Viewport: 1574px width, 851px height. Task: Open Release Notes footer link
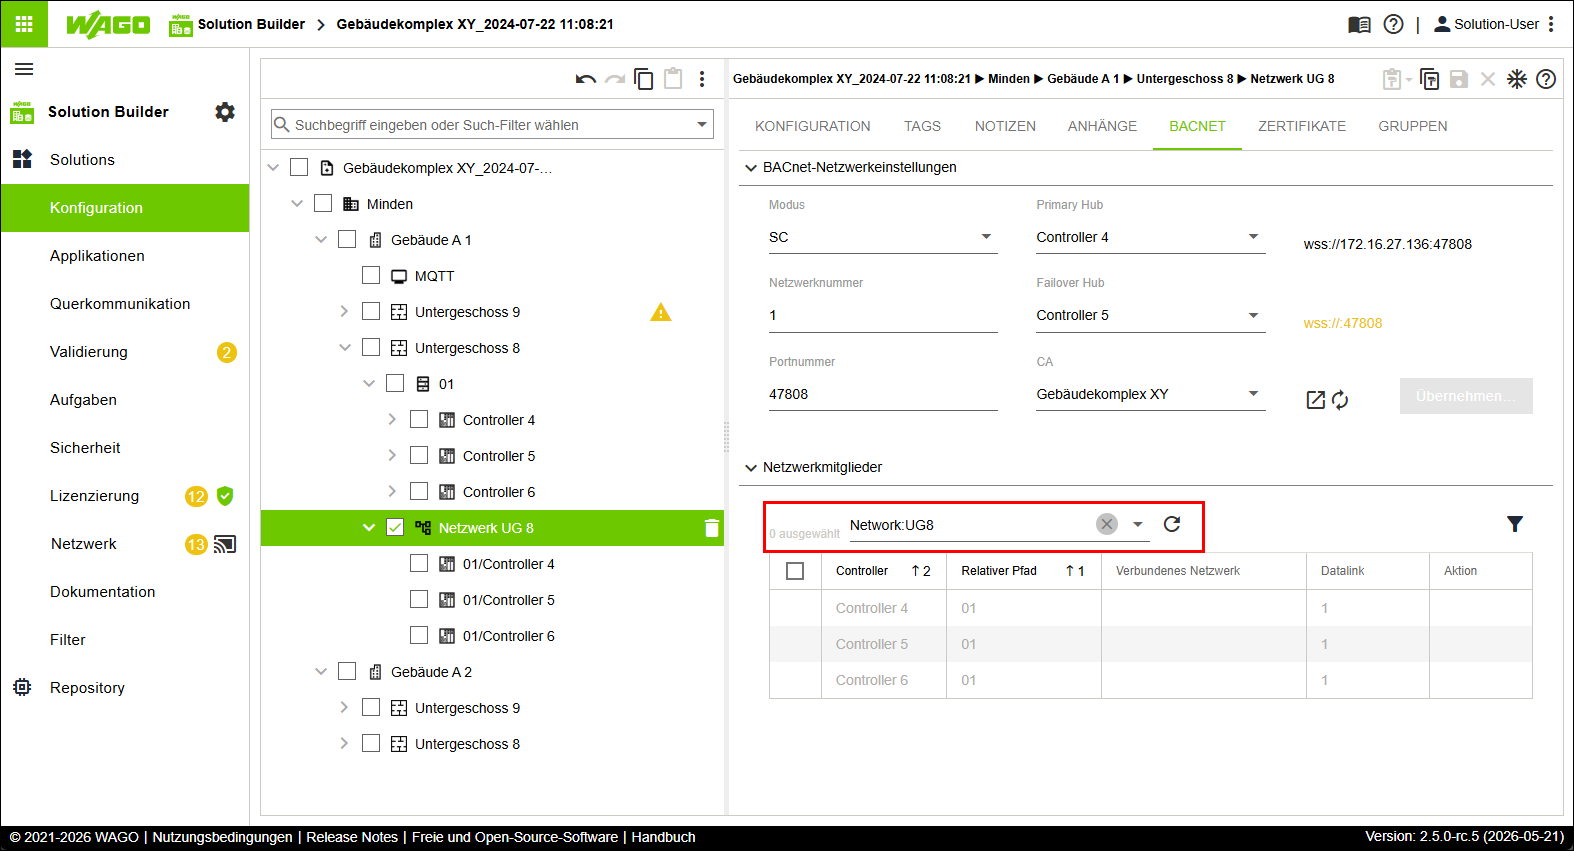[x=352, y=837]
